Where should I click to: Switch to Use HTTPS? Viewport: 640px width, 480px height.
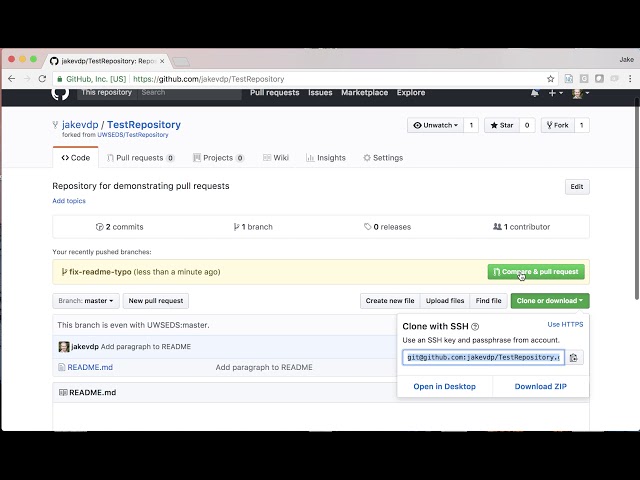pos(565,324)
